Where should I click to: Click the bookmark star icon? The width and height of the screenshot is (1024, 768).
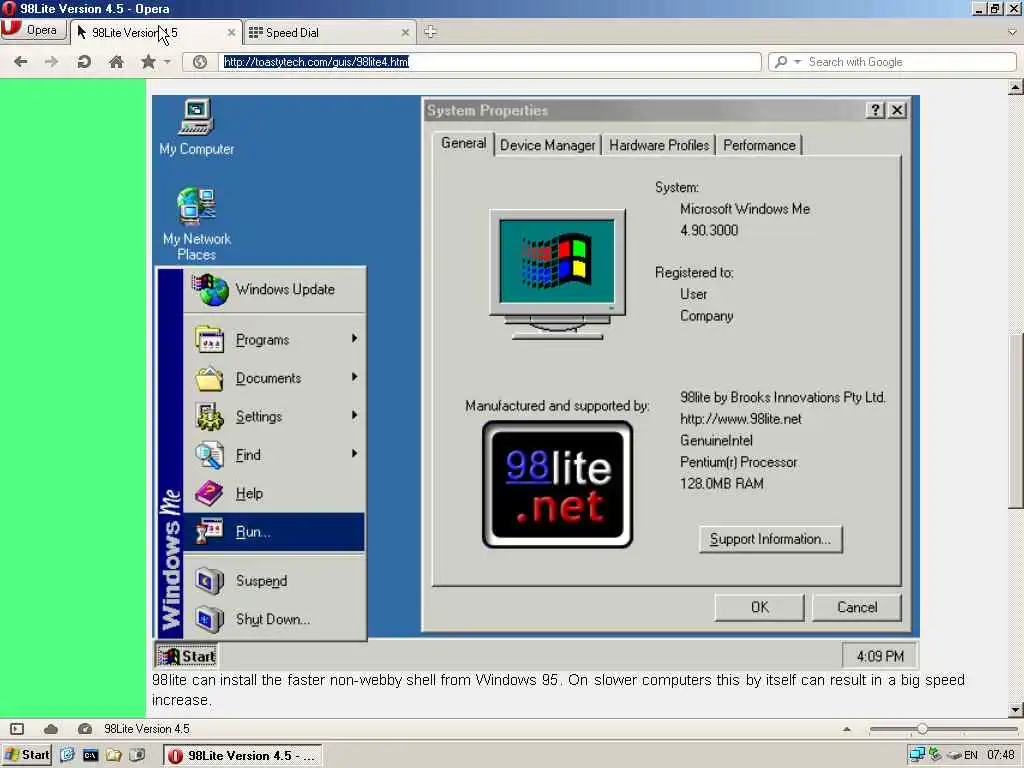pos(148,62)
